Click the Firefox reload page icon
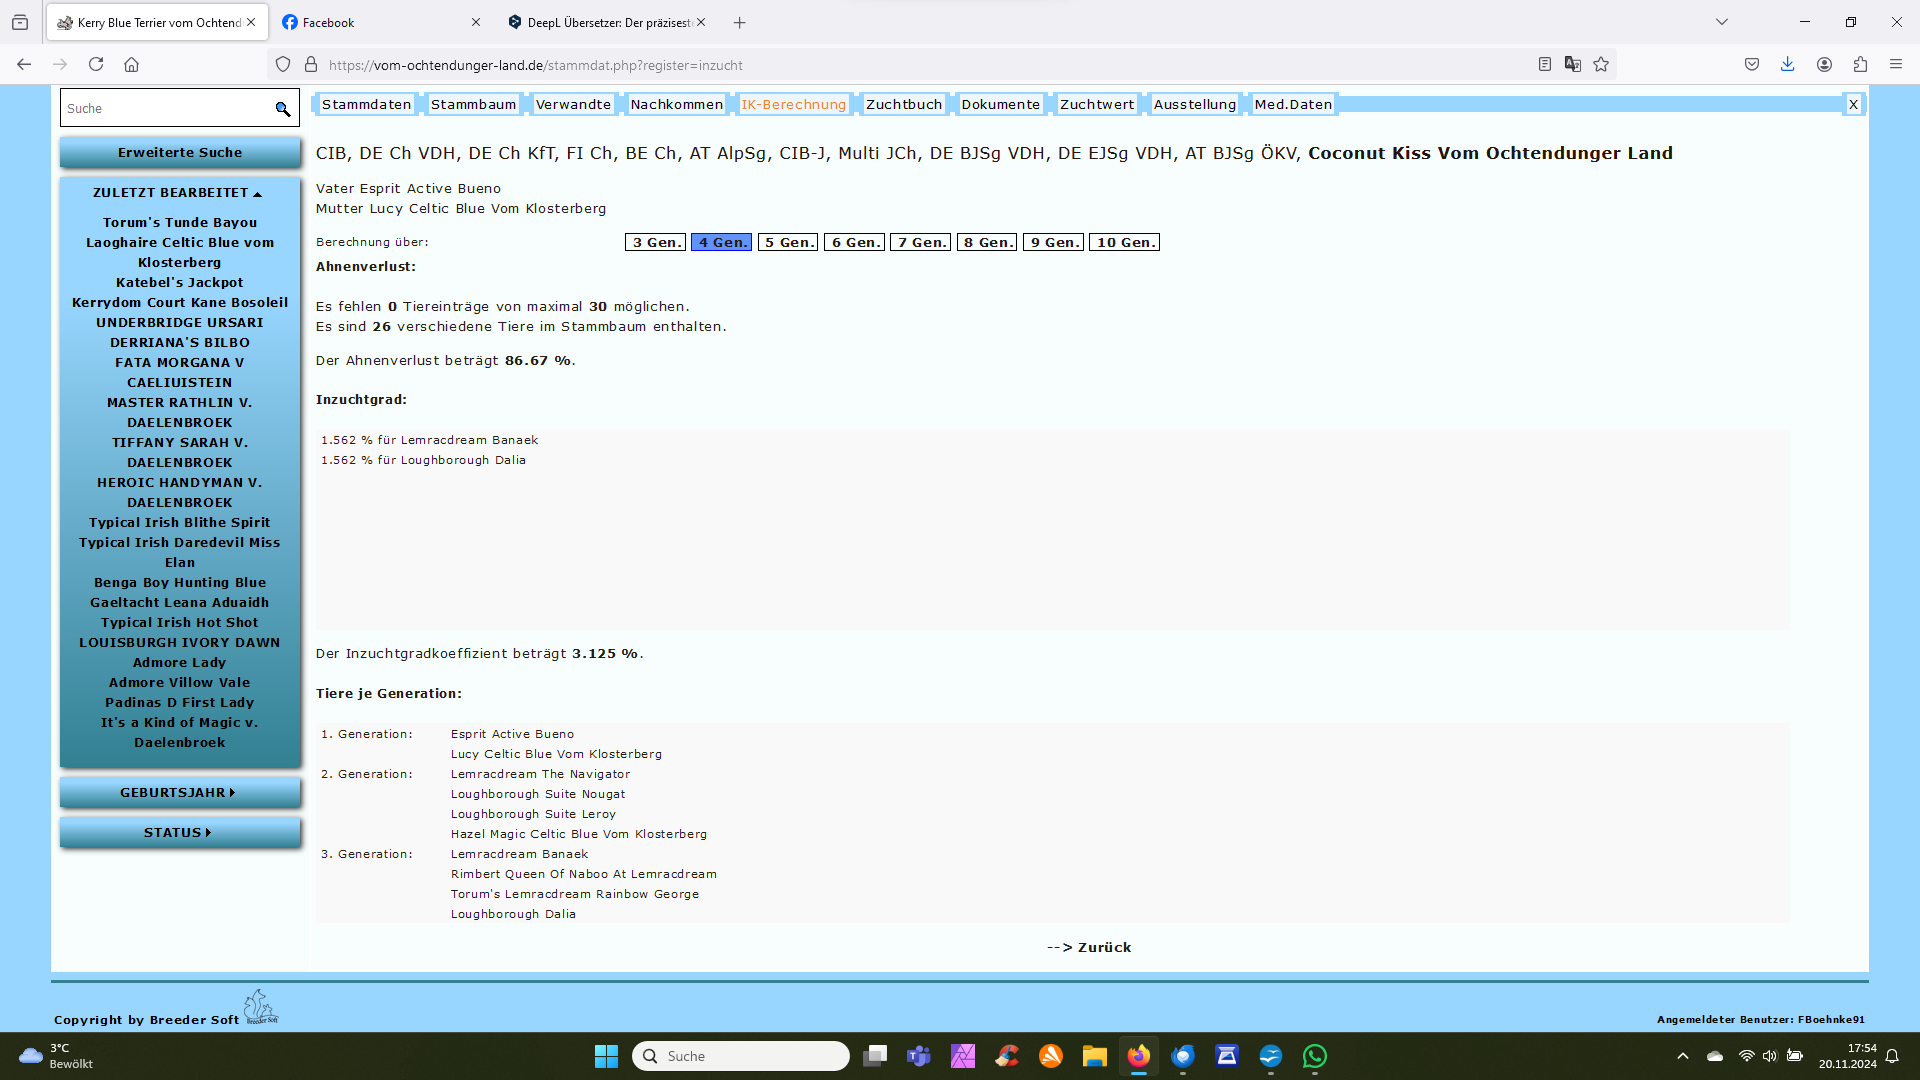The width and height of the screenshot is (1920, 1080). click(96, 64)
